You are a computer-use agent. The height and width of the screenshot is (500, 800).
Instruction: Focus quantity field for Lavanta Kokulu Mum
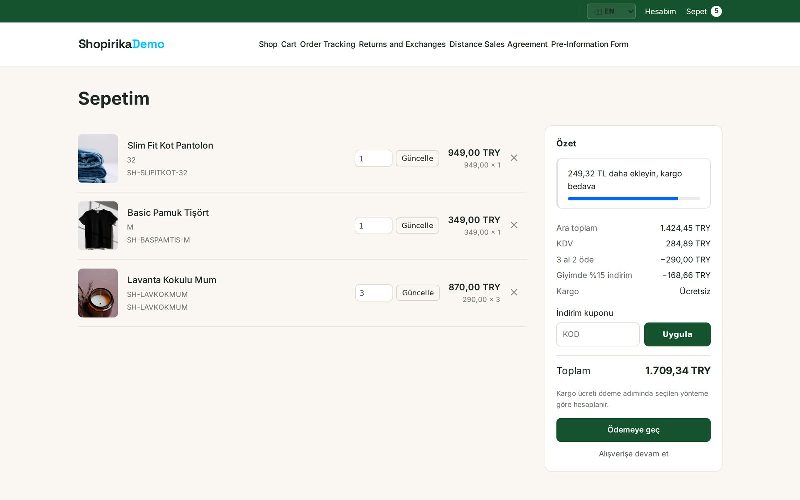(x=373, y=293)
